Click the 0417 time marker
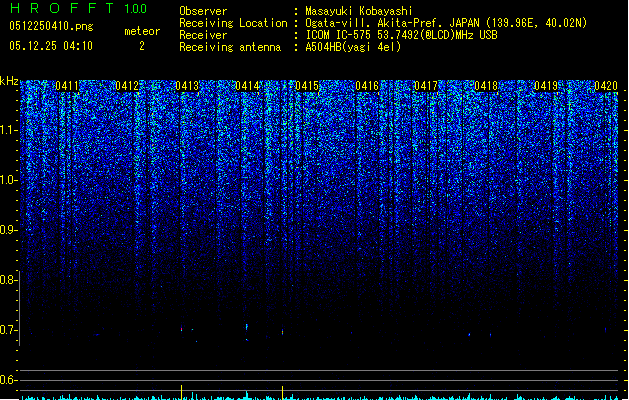629x400 pixels. click(x=426, y=86)
